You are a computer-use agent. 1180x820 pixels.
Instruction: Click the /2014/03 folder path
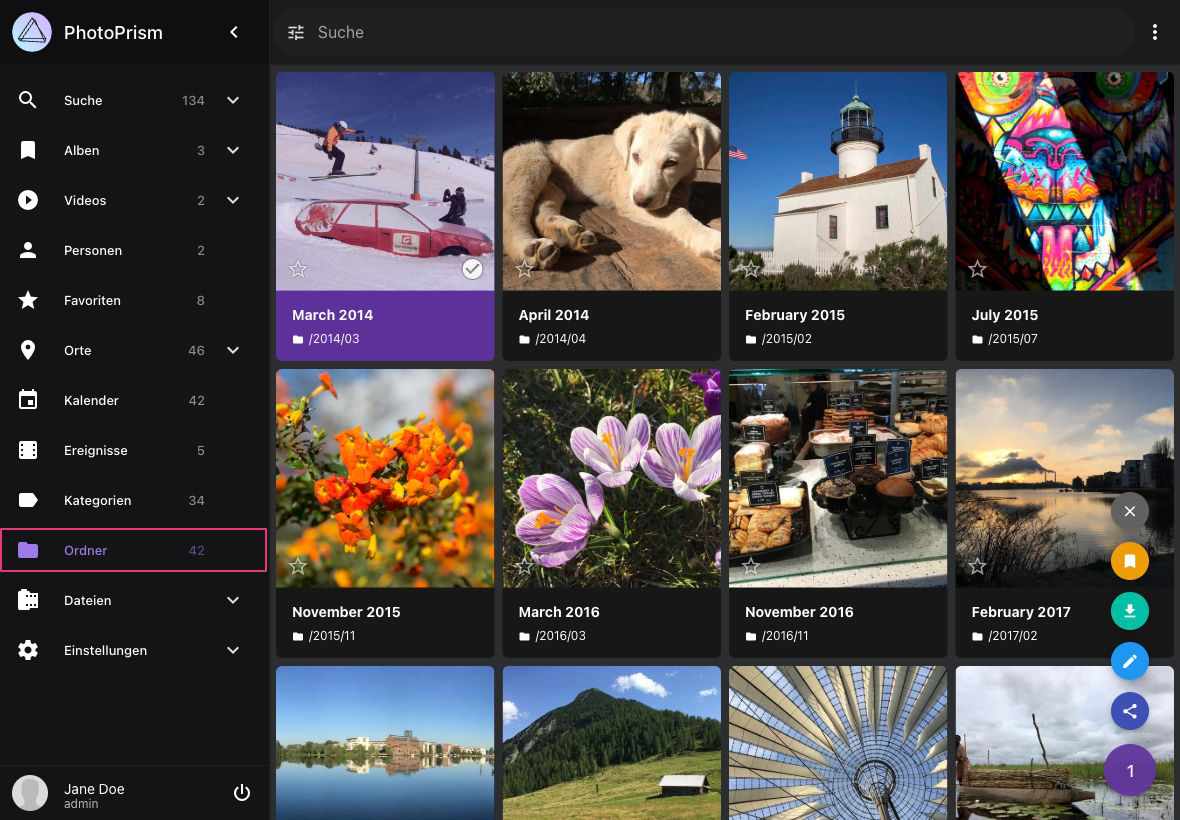pyautogui.click(x=334, y=339)
